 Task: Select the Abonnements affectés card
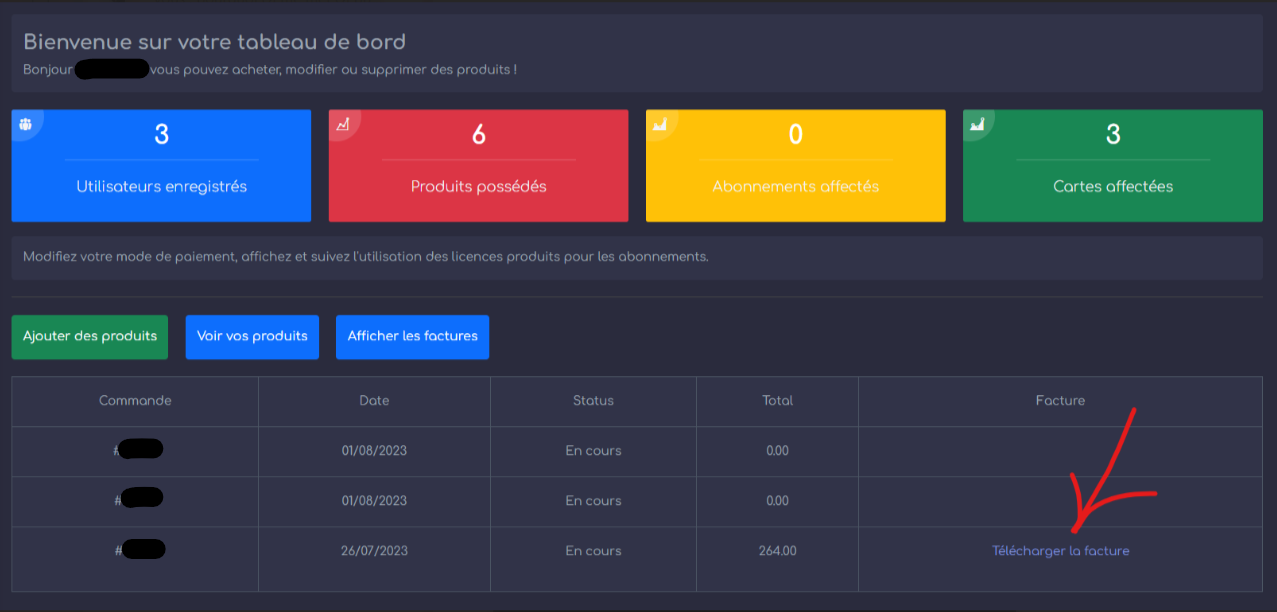pyautogui.click(x=795, y=165)
